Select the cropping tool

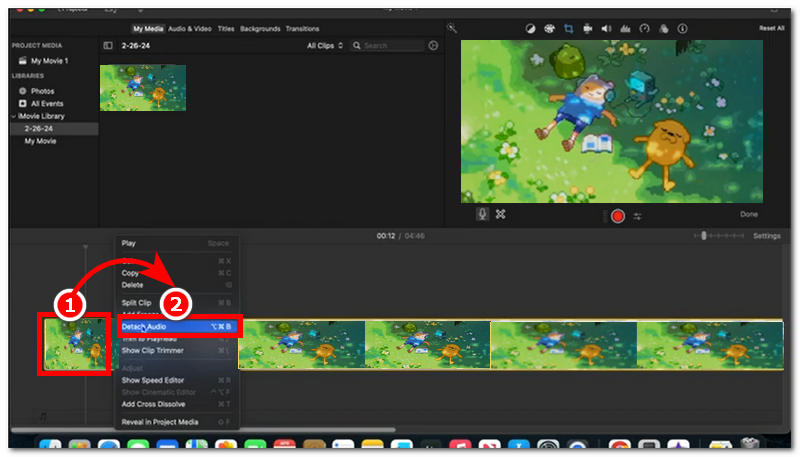coord(568,29)
